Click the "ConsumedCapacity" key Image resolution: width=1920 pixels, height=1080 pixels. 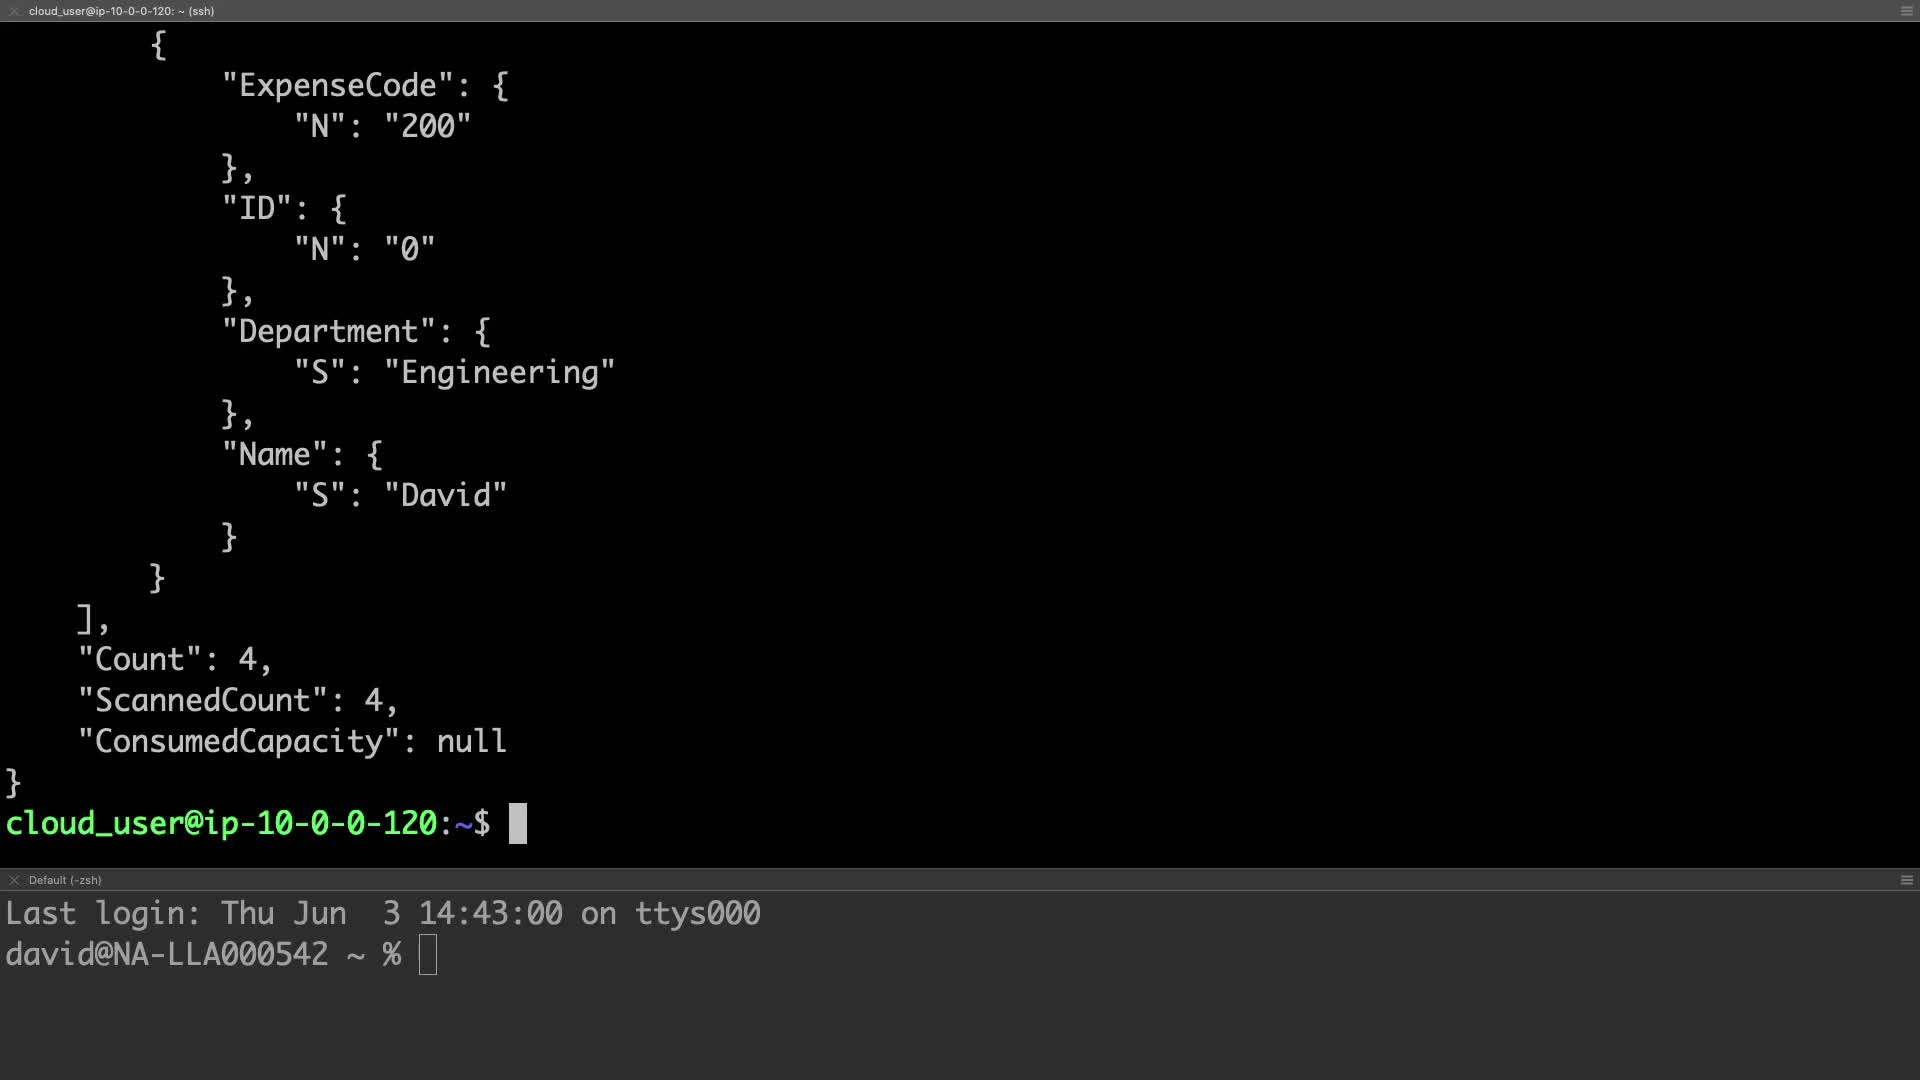tap(239, 742)
